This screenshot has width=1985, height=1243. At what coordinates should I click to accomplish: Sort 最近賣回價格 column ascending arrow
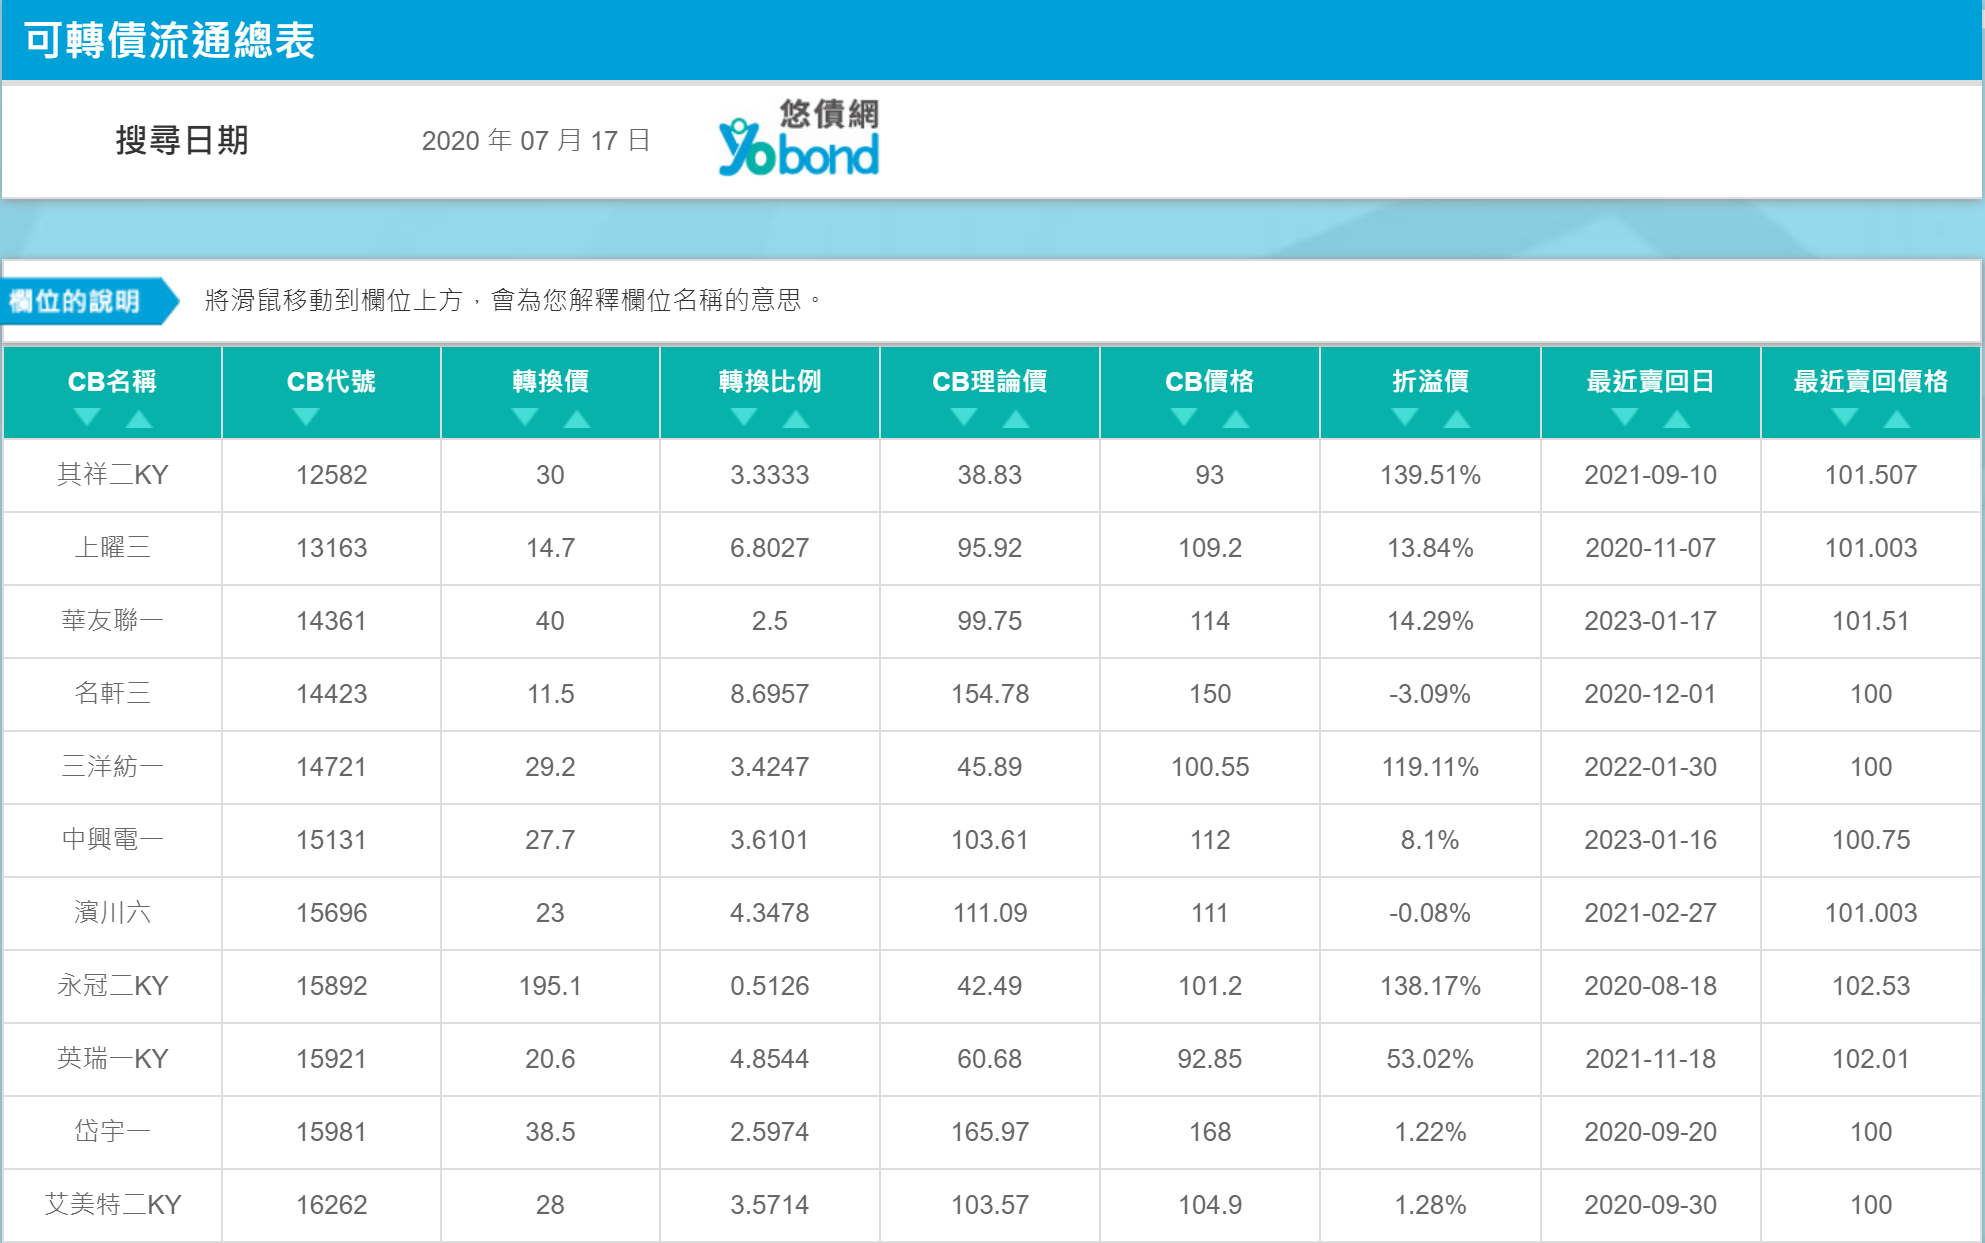(1897, 418)
